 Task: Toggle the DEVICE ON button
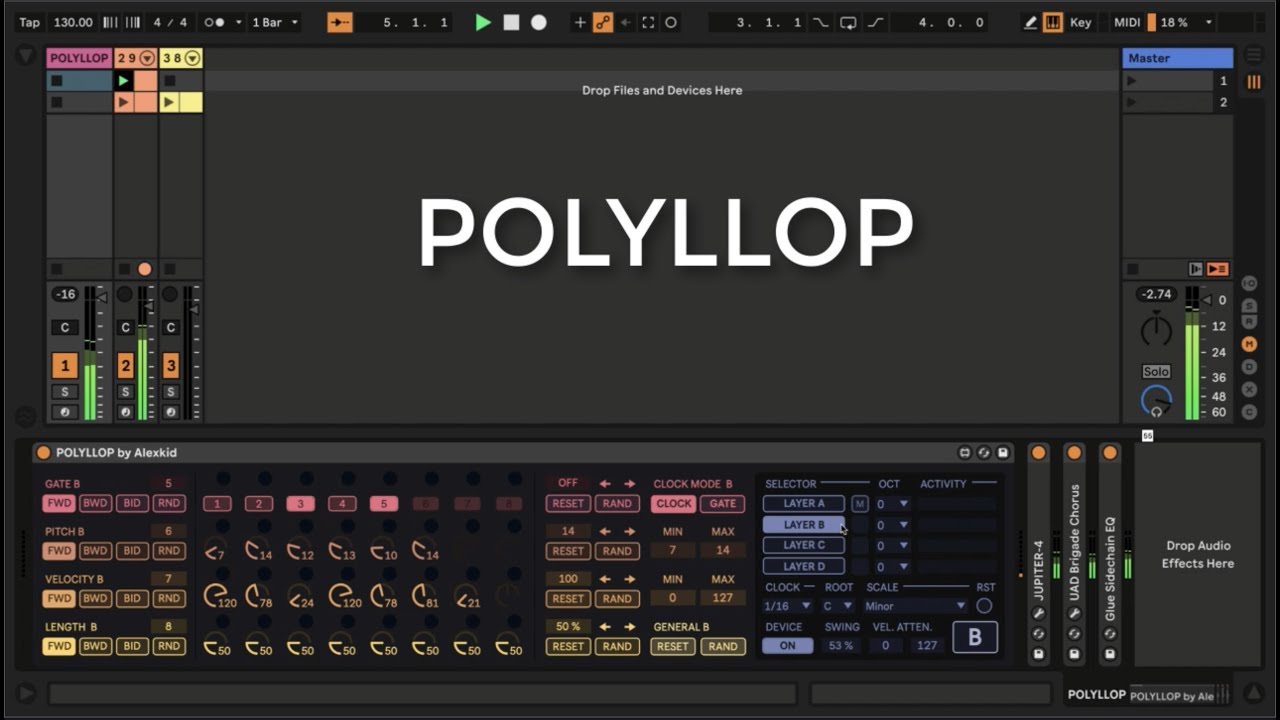[787, 646]
